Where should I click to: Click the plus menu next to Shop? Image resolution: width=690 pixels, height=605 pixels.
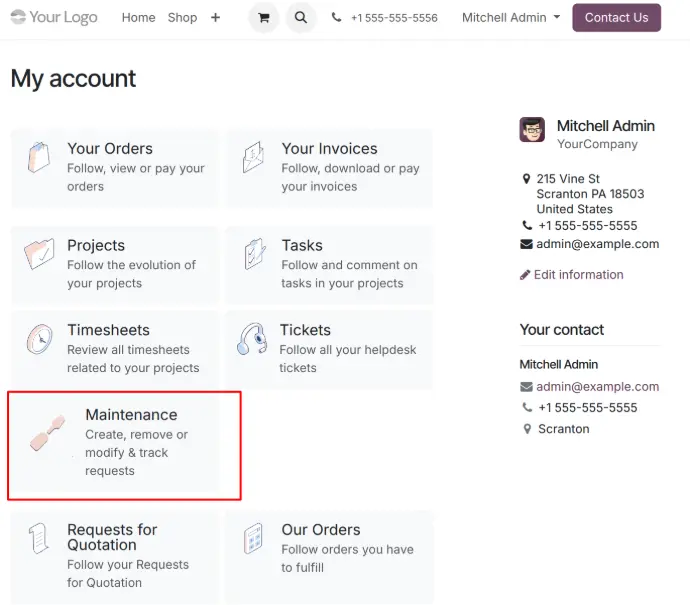(215, 18)
